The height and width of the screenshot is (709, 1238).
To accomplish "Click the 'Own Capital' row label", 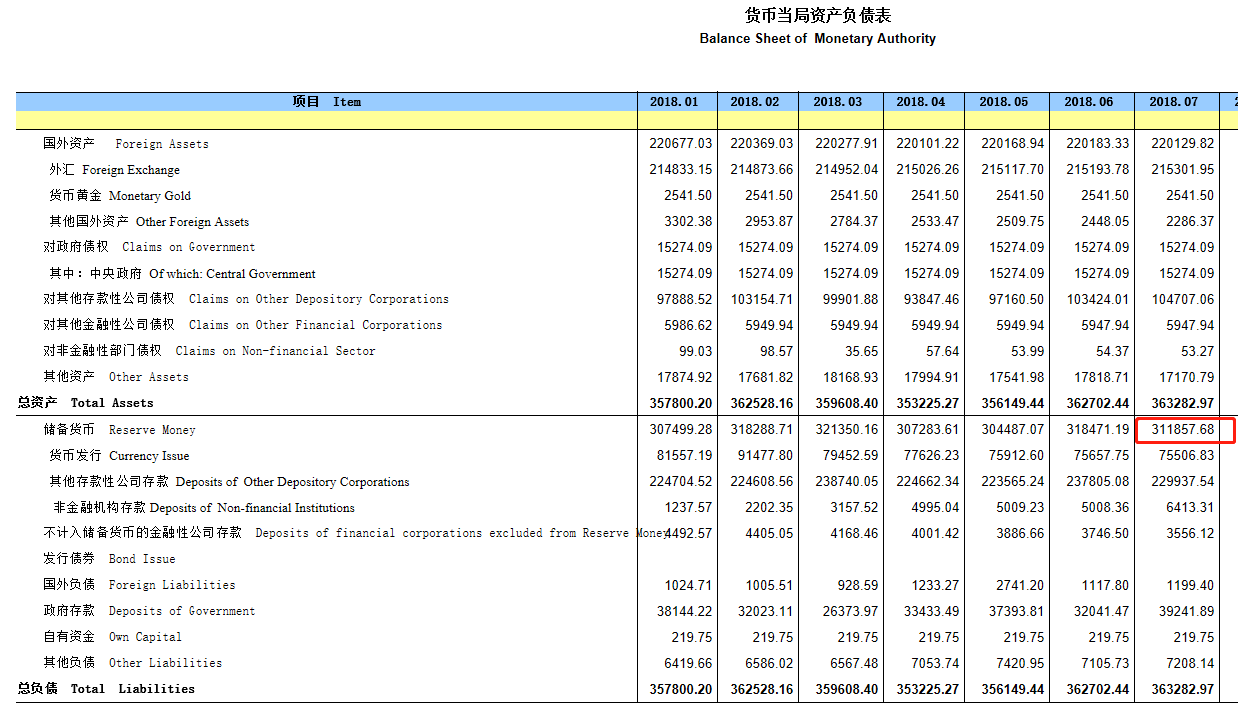I will (x=145, y=637).
